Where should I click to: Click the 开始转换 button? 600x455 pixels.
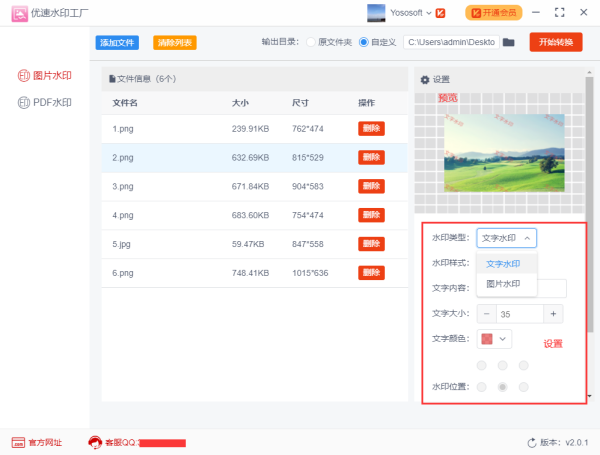[x=555, y=42]
